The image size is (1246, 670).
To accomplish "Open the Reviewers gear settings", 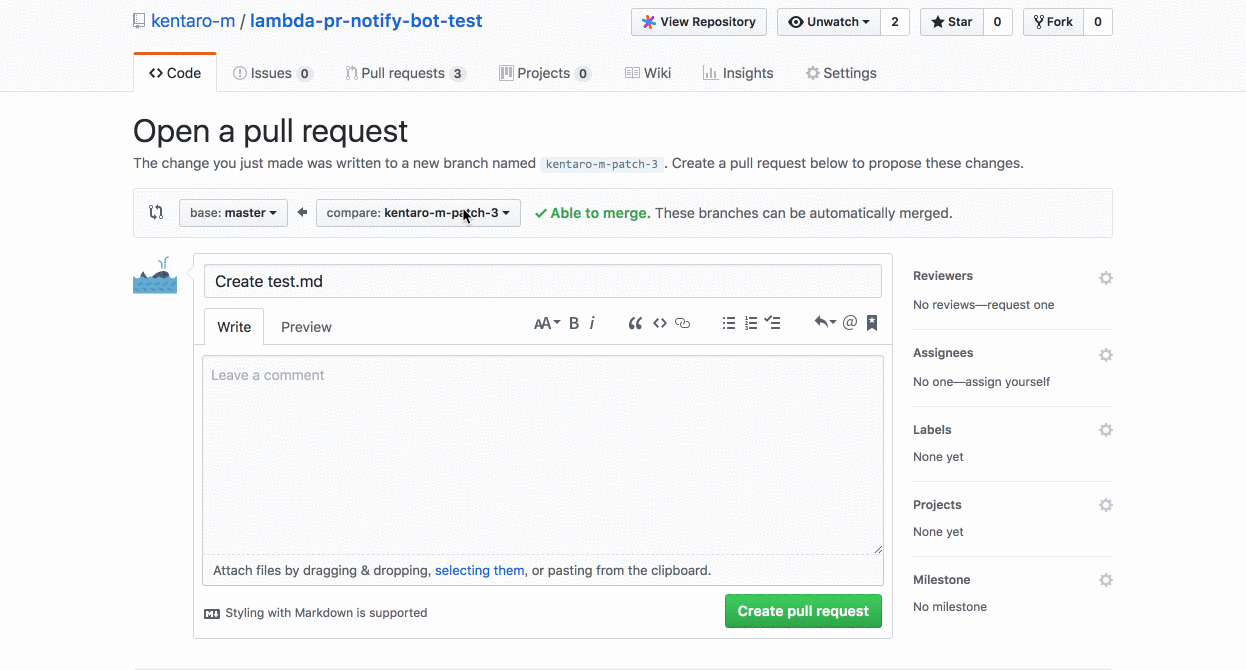I will point(1106,278).
